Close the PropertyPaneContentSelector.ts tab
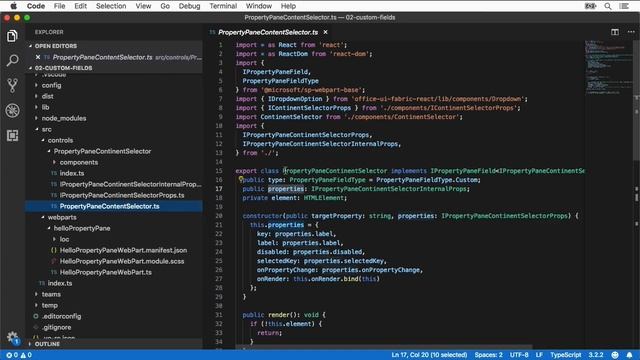 click(325, 32)
